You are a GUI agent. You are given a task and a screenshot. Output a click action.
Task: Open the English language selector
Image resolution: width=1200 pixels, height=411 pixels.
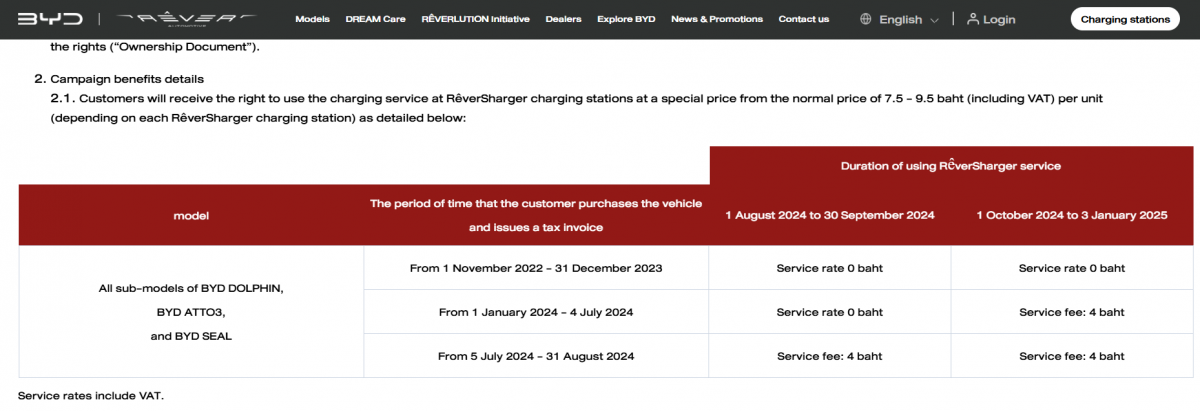click(x=900, y=20)
